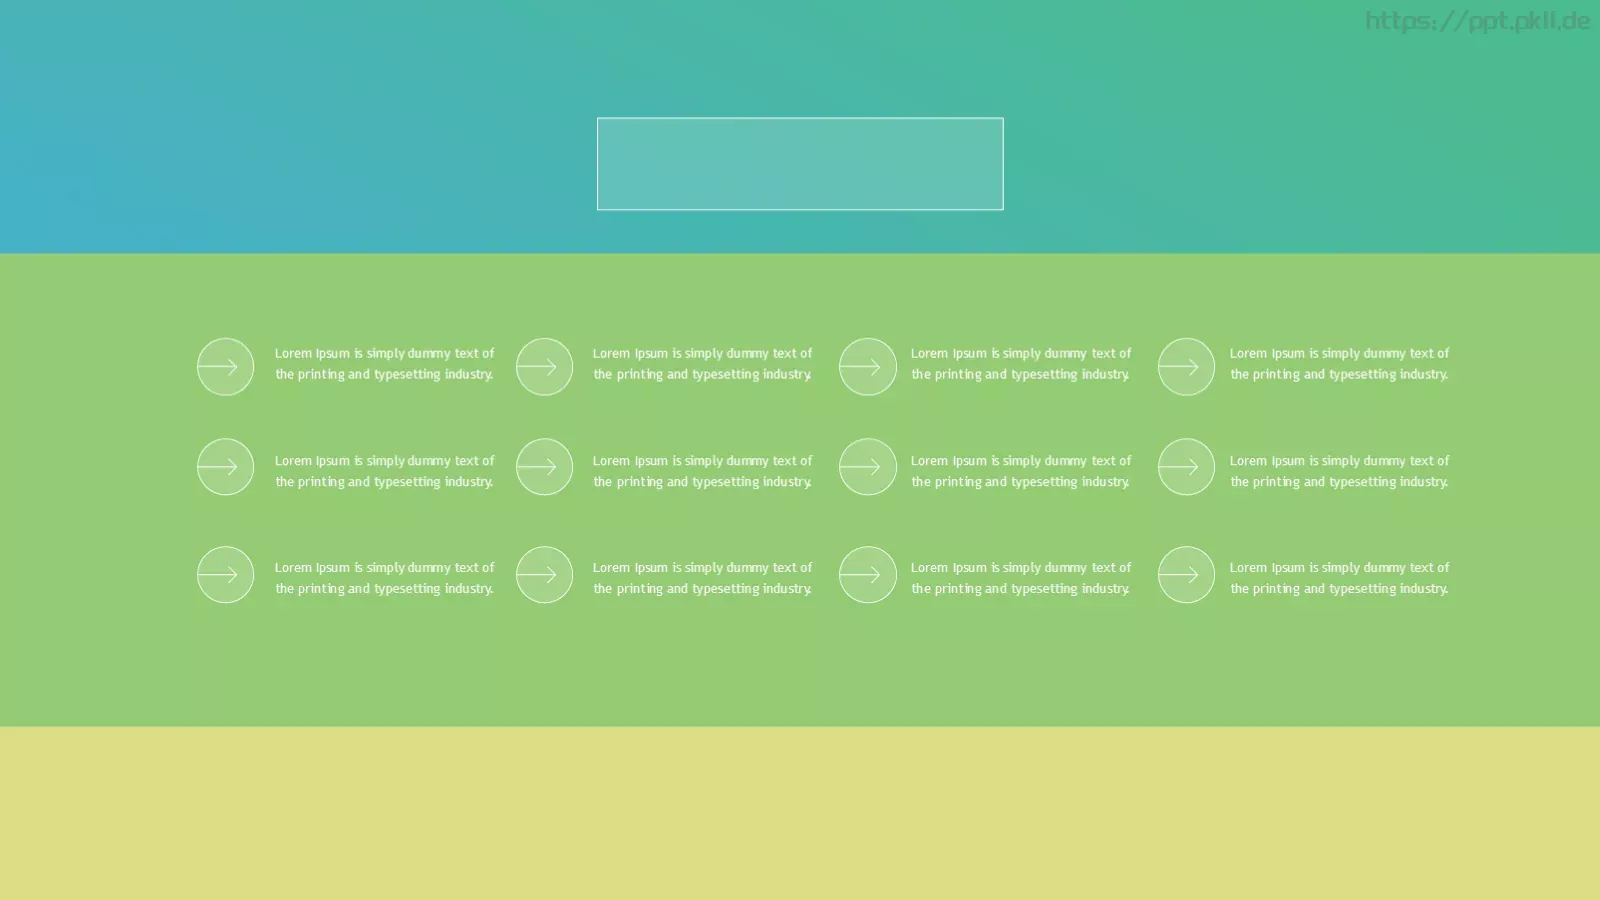Pick arrow circle icon, third row, second column
The height and width of the screenshot is (900, 1600).
[x=544, y=575]
